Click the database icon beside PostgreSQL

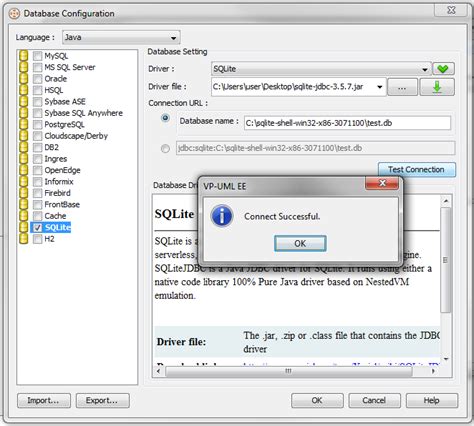[x=23, y=124]
